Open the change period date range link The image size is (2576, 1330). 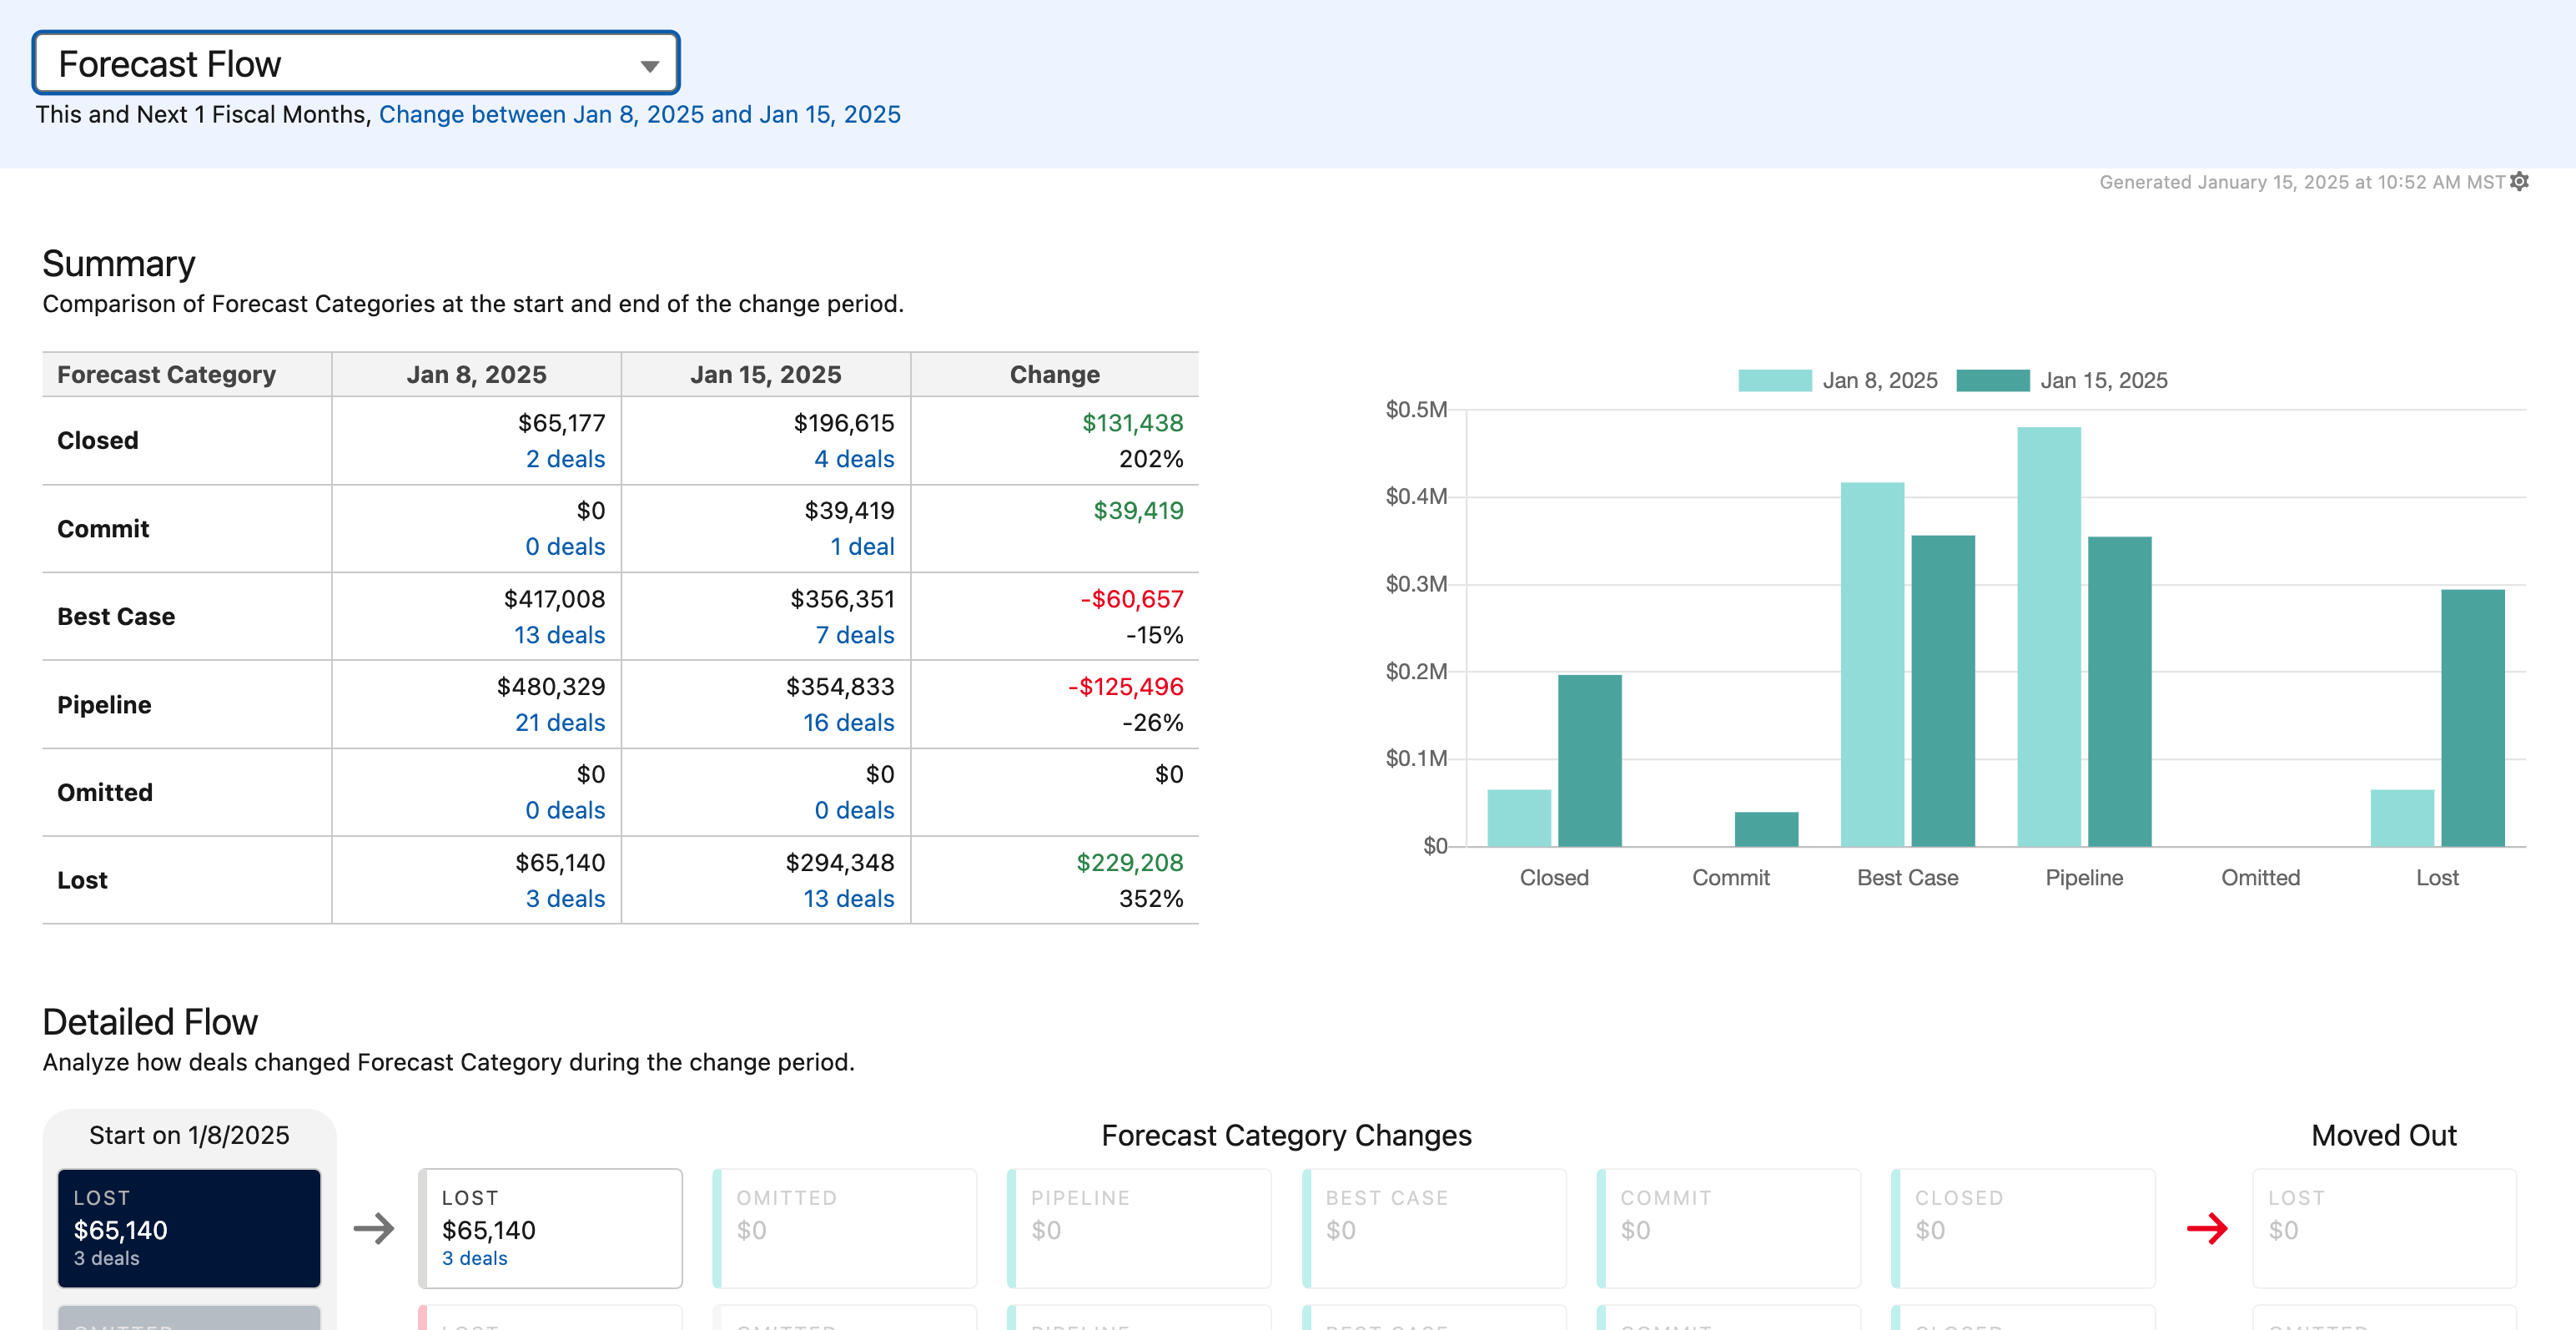point(639,115)
